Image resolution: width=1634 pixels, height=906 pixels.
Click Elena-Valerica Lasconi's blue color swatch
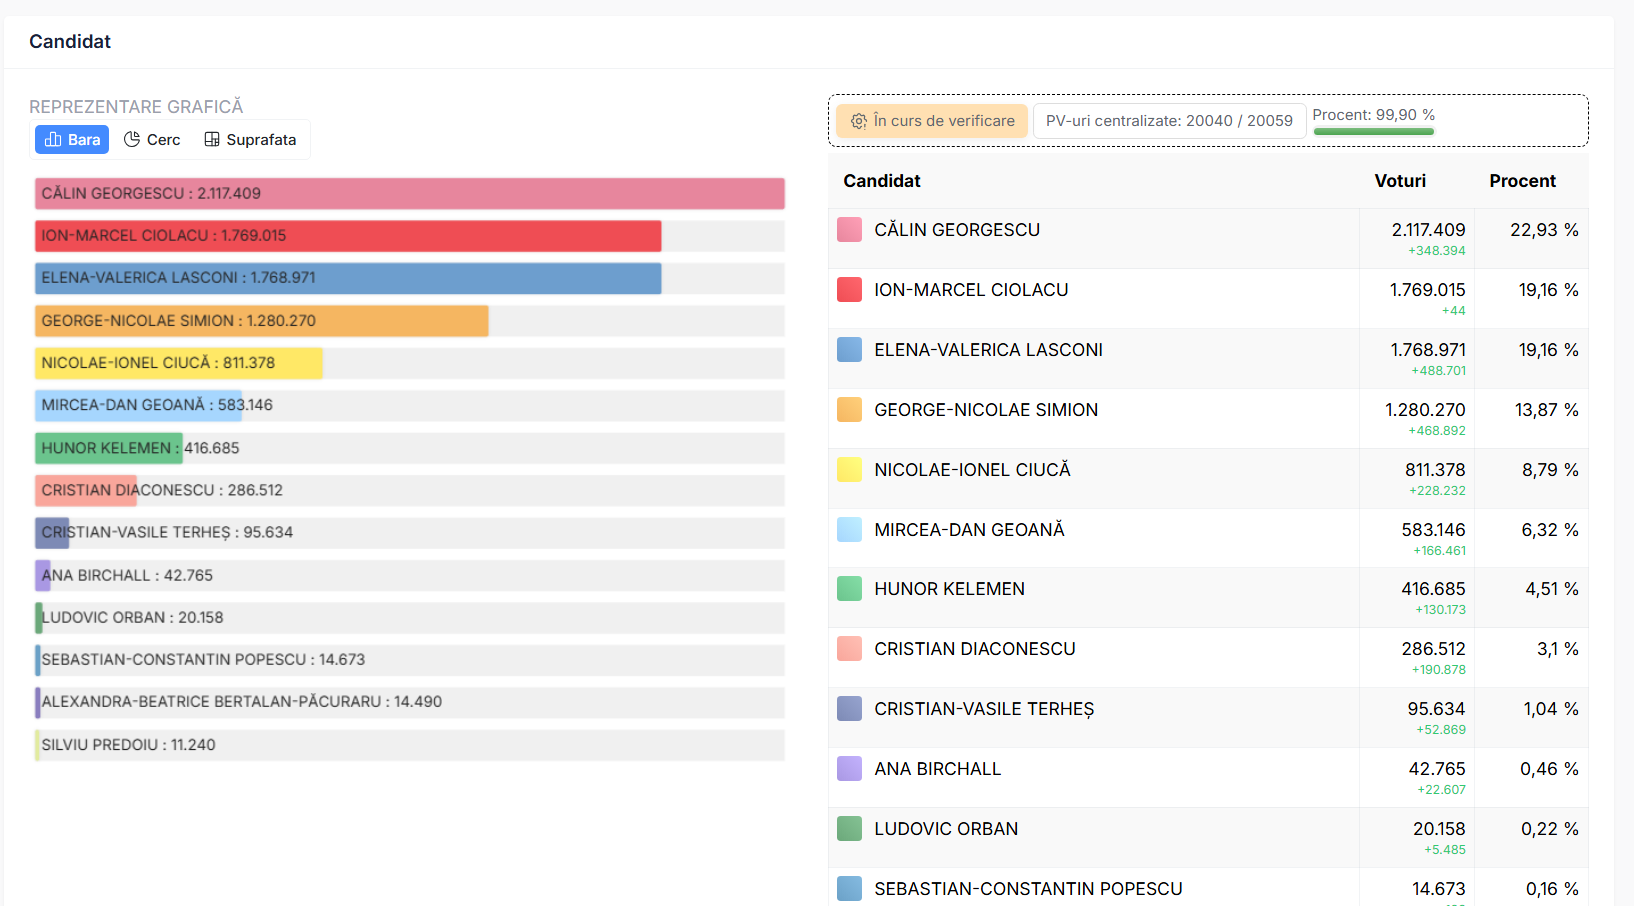point(849,350)
